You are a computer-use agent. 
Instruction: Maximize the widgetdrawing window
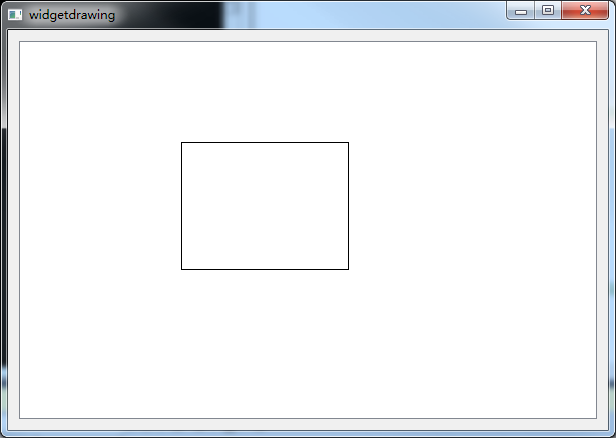click(548, 11)
